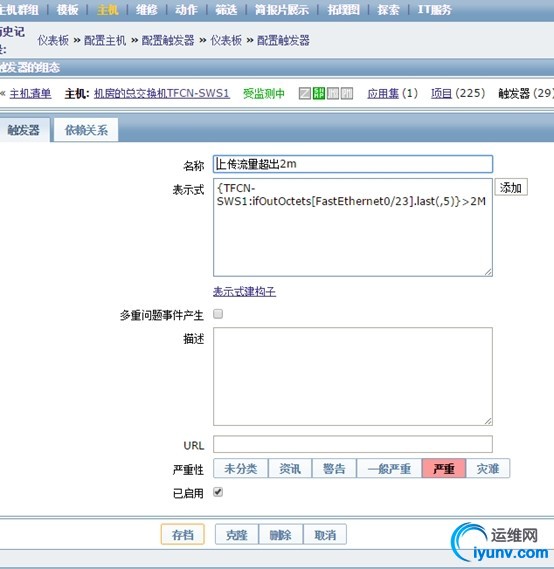Select 资讯 severity
The width and height of the screenshot is (554, 569).
tap(290, 468)
